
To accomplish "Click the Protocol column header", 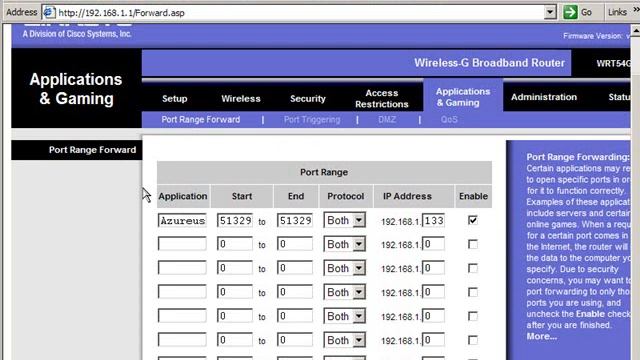I will pyautogui.click(x=345, y=196).
